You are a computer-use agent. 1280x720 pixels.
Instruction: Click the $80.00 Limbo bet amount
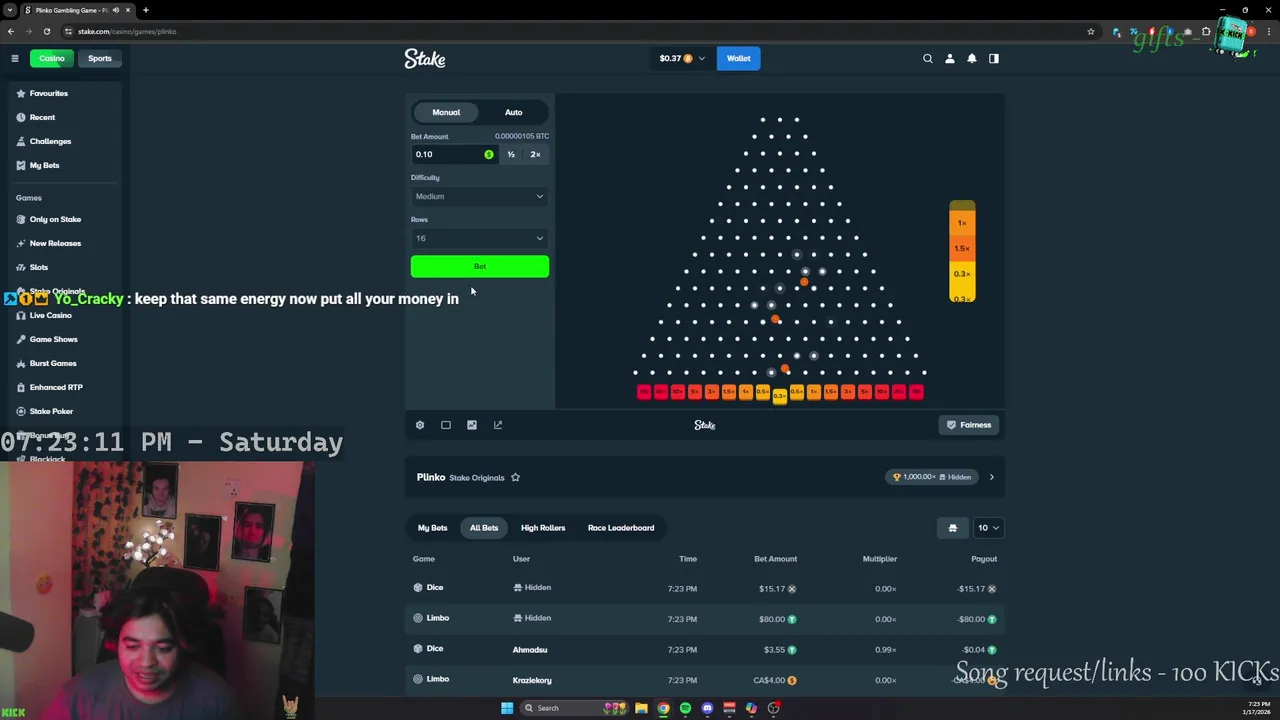(x=776, y=619)
